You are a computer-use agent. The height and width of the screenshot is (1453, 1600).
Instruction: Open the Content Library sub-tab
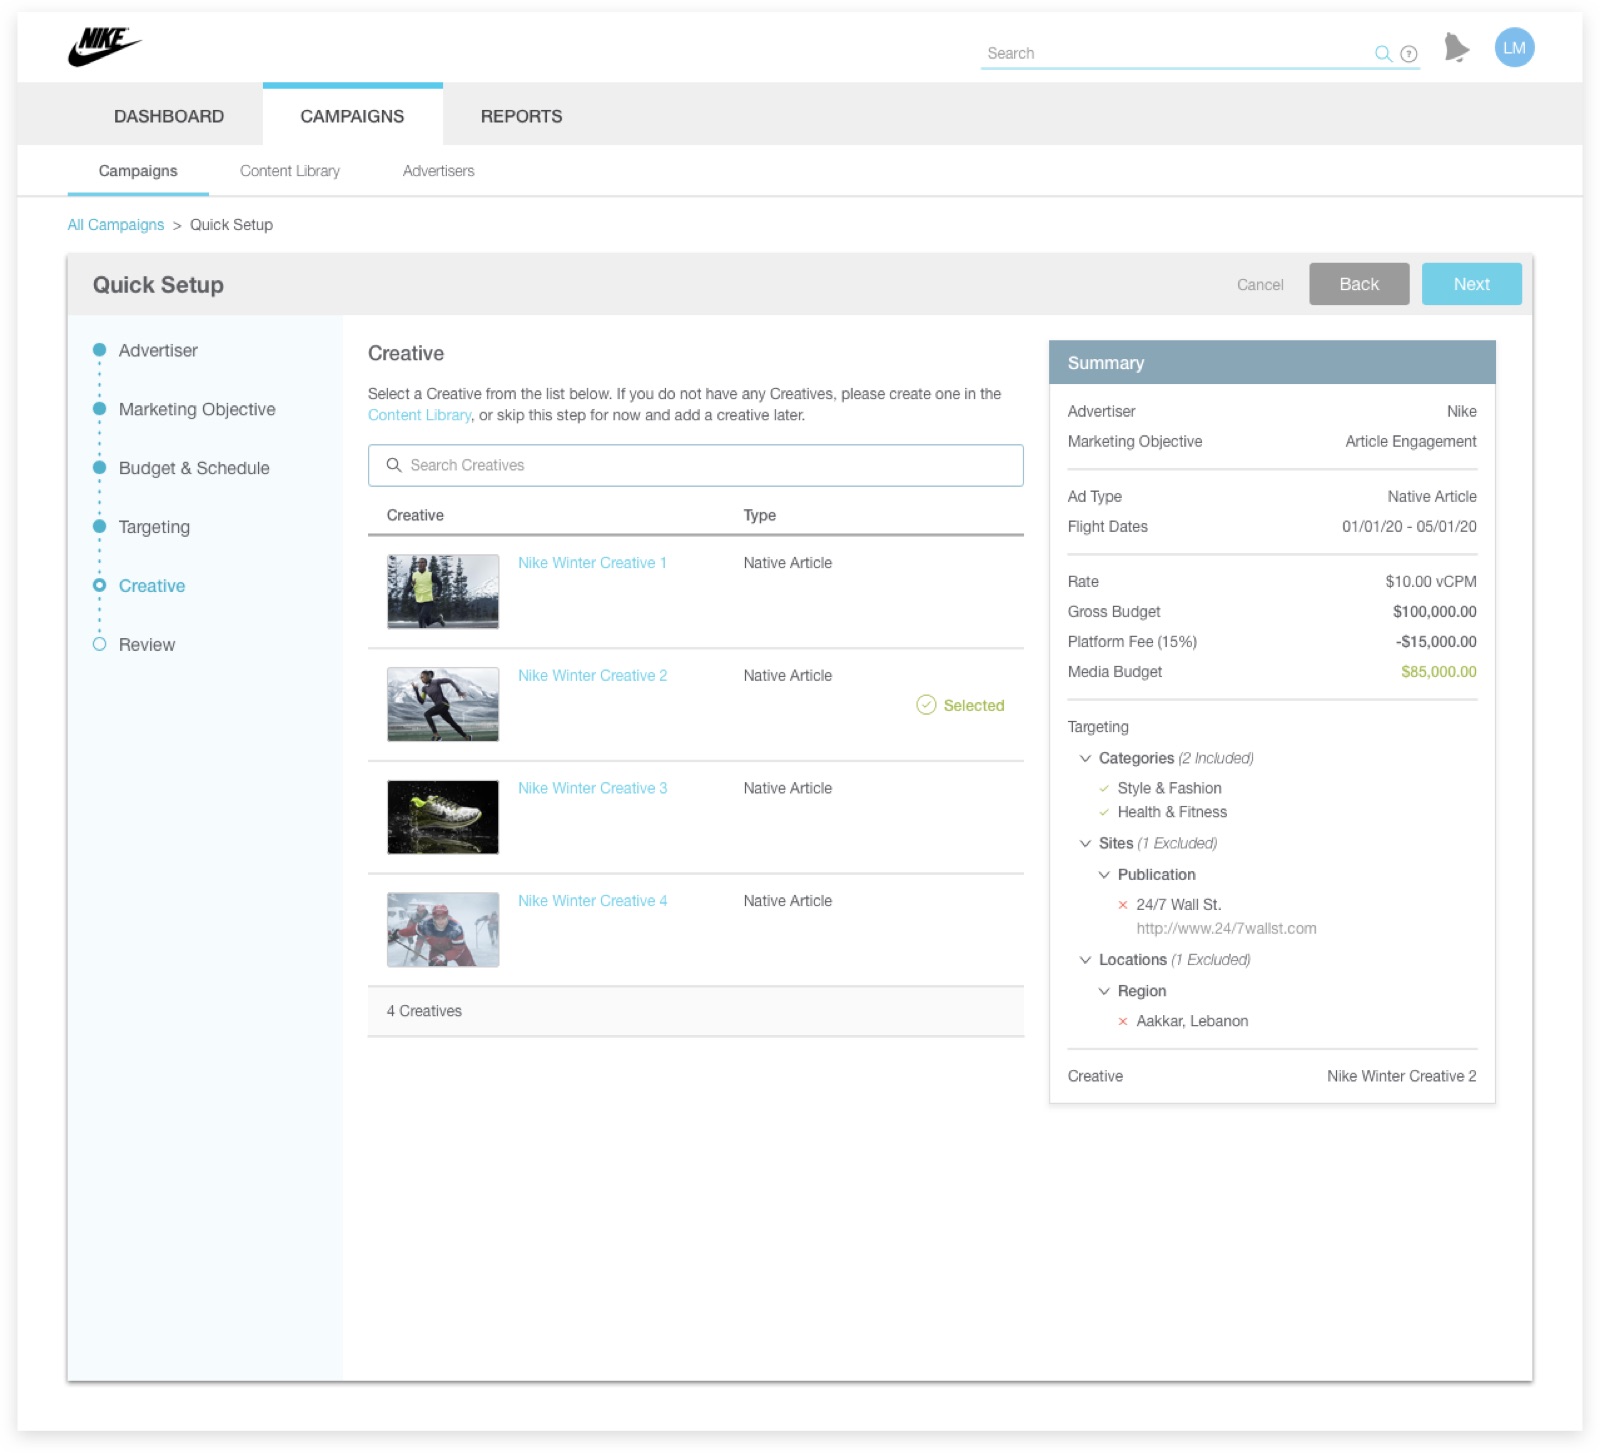[290, 171]
